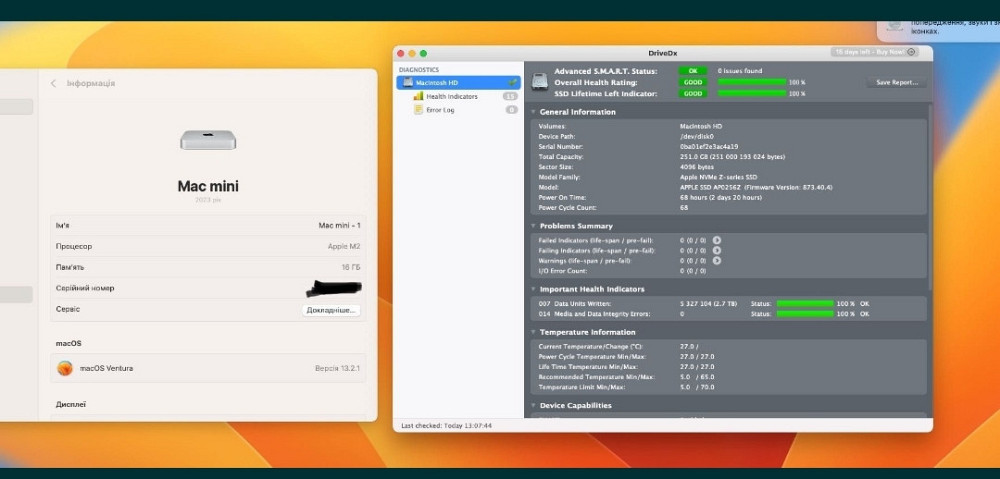
Task: Click the 2023 рік text under Mac mini
Action: point(208,200)
